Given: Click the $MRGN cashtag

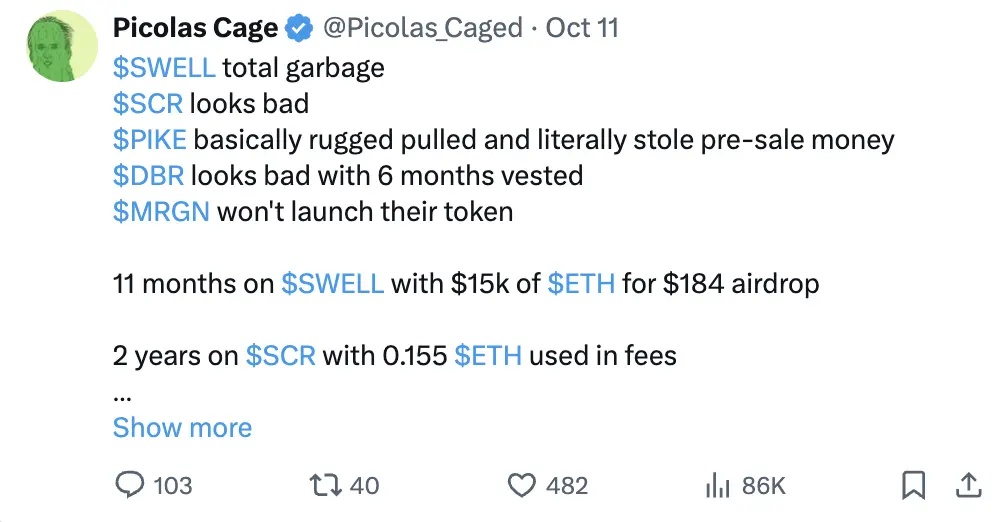Looking at the screenshot, I should (161, 212).
